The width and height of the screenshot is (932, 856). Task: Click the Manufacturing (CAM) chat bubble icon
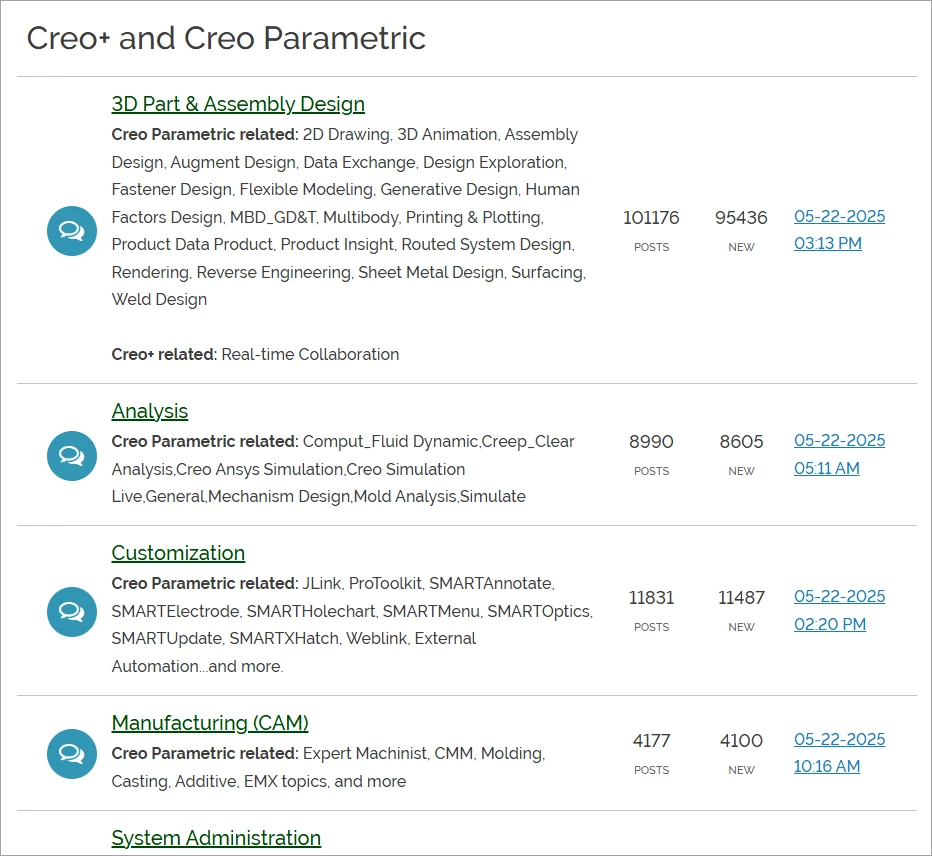(x=72, y=754)
